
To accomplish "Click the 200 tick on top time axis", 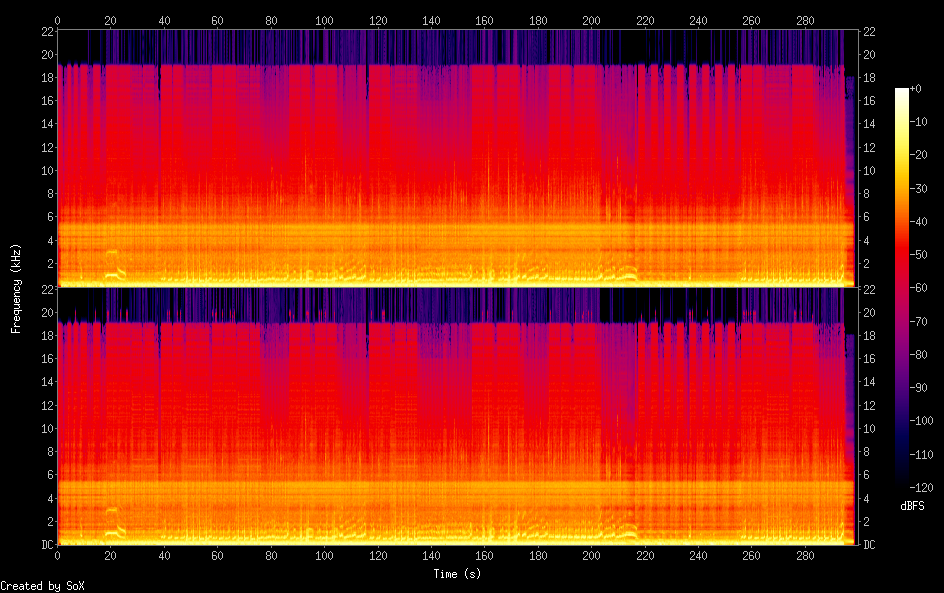I will [x=591, y=20].
